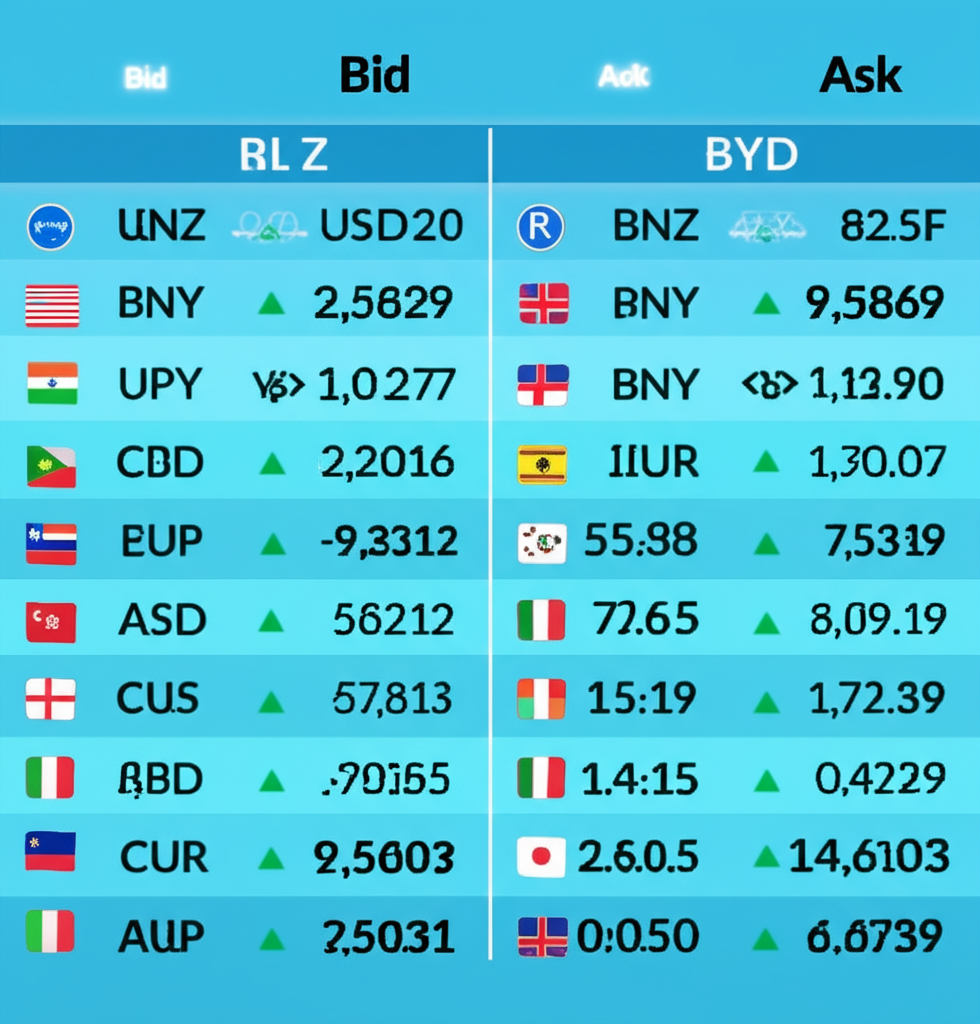This screenshot has width=980, height=1024.
Task: Click the striped flag next to BNY 2,5629
Action: click(52, 305)
